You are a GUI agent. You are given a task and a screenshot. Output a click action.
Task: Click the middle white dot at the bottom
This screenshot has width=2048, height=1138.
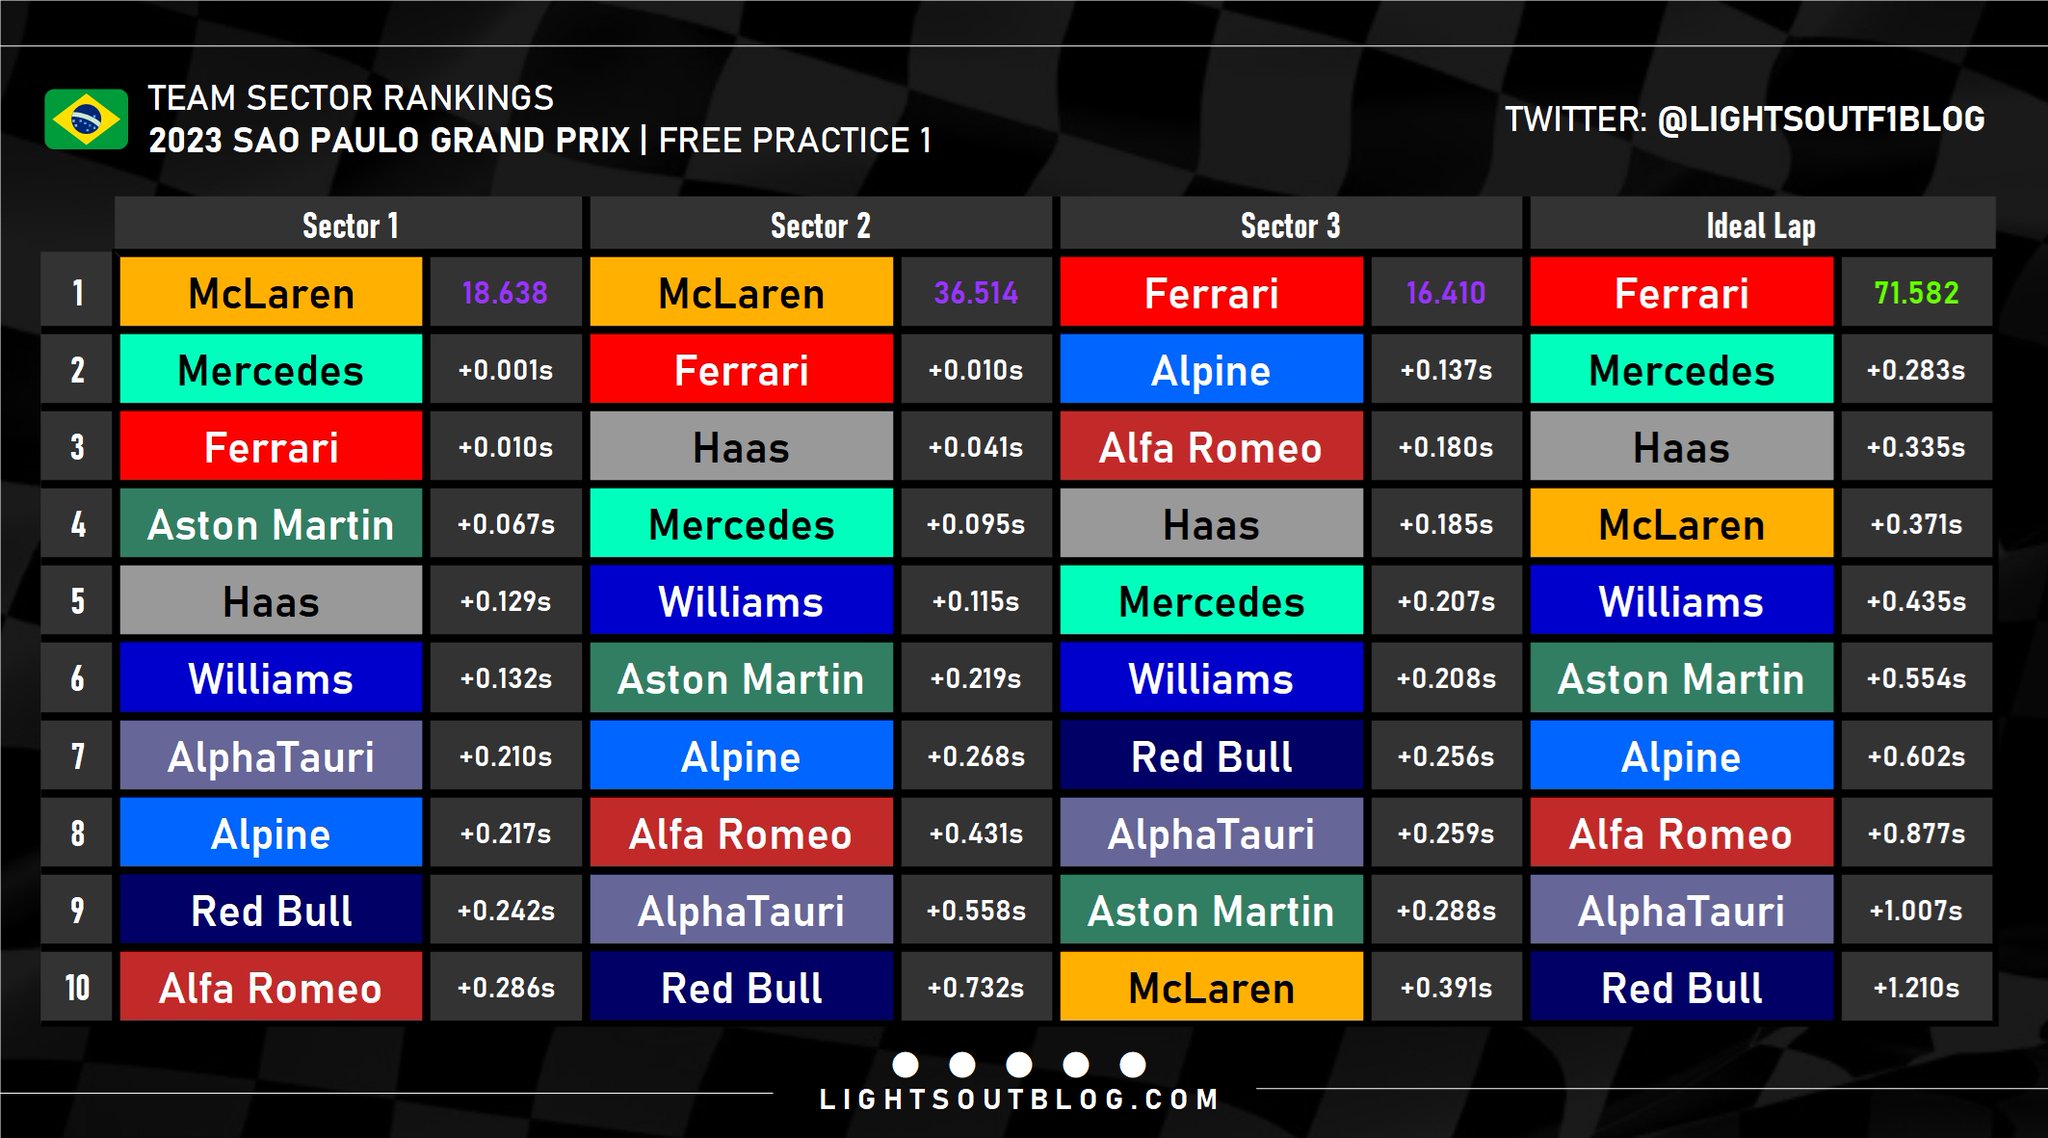coord(1019,1064)
